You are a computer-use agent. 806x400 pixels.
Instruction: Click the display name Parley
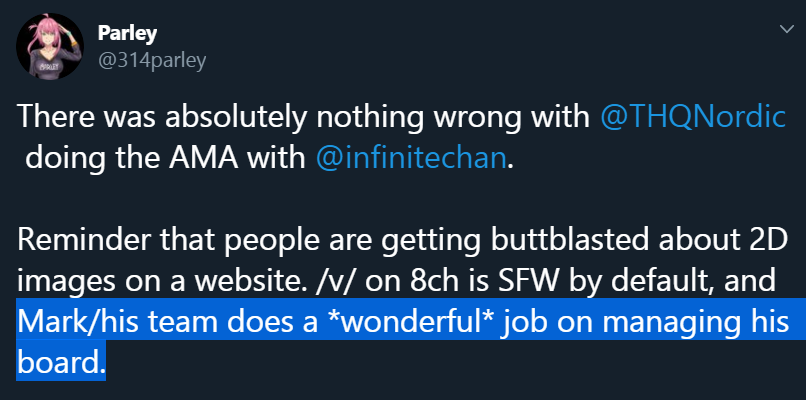[127, 34]
